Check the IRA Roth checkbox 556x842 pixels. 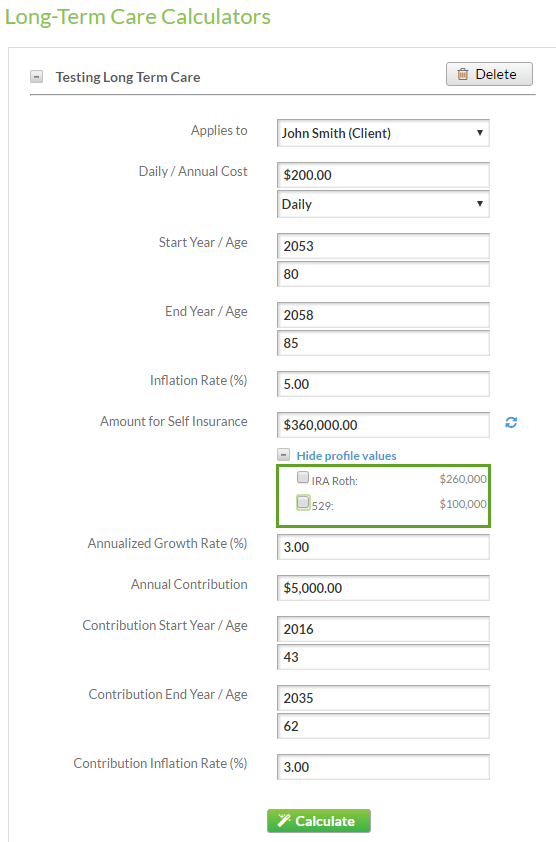tap(303, 477)
